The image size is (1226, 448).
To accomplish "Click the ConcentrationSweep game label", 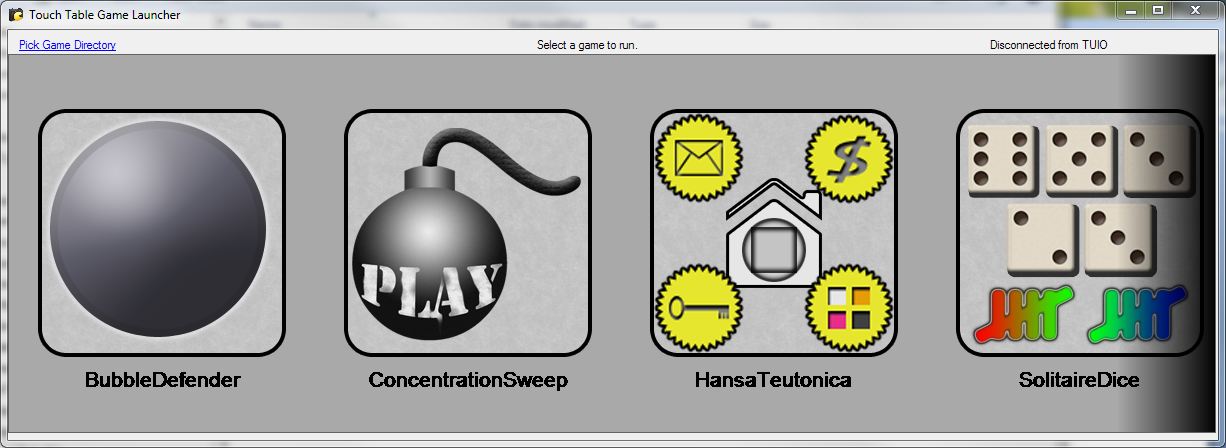I will [468, 381].
